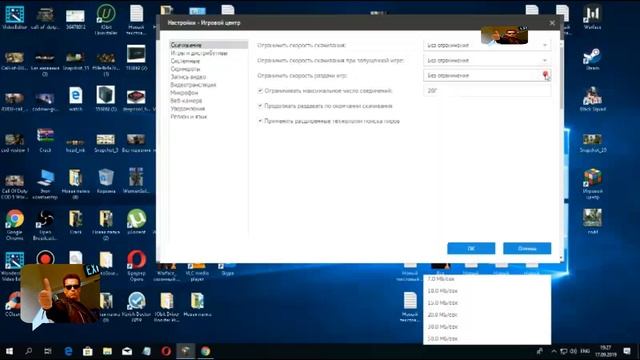This screenshot has height=360, width=640.
Task: Expand the download speed limit dropdown
Action: pos(487,45)
